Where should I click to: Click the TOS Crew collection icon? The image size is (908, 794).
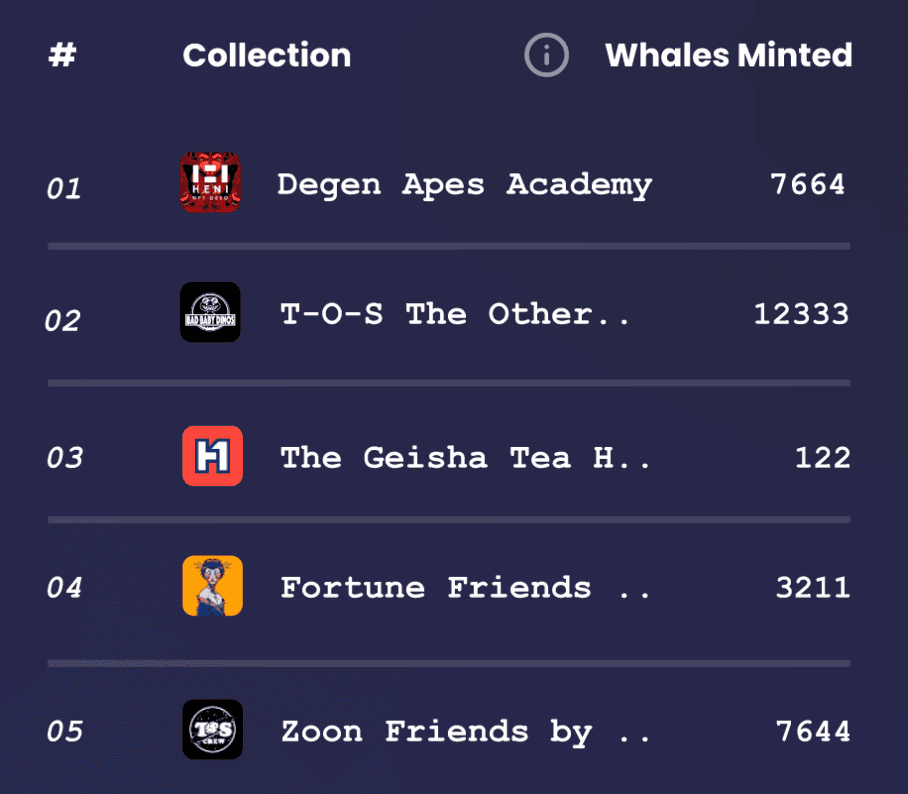click(x=212, y=729)
